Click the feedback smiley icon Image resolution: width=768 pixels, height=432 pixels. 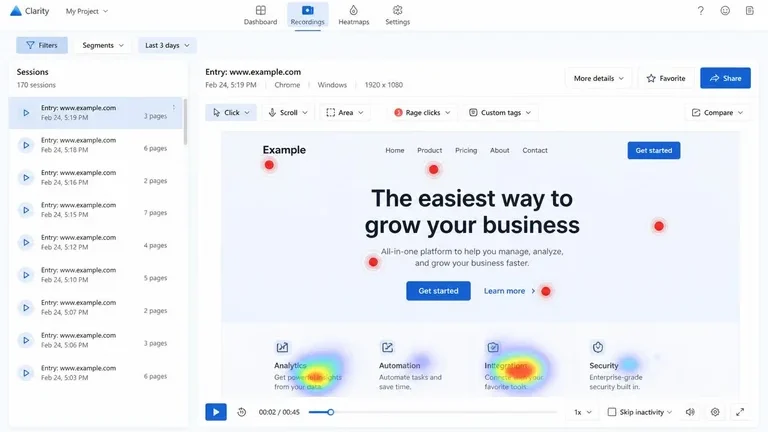click(725, 11)
